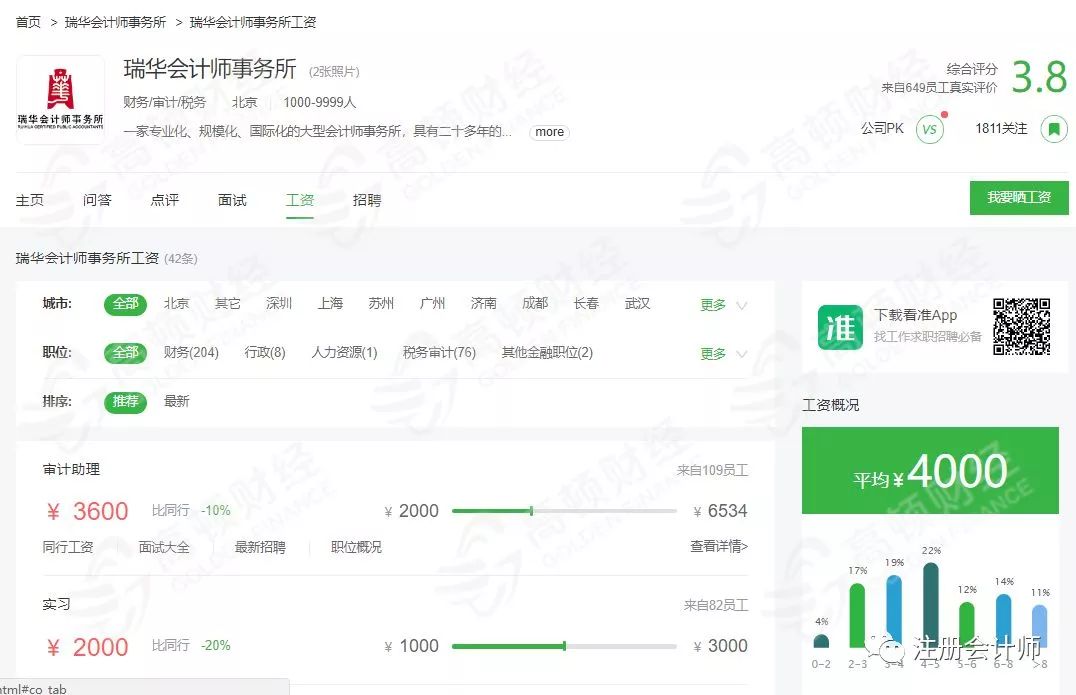Switch to the 主页 tab
The image size is (1076, 695).
pyautogui.click(x=30, y=200)
